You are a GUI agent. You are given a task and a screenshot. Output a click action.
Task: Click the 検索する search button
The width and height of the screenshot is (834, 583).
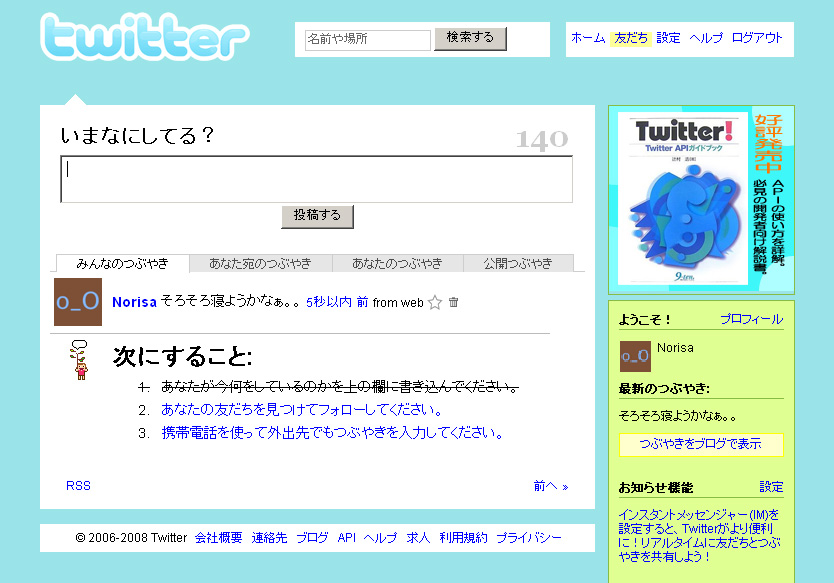click(x=470, y=38)
